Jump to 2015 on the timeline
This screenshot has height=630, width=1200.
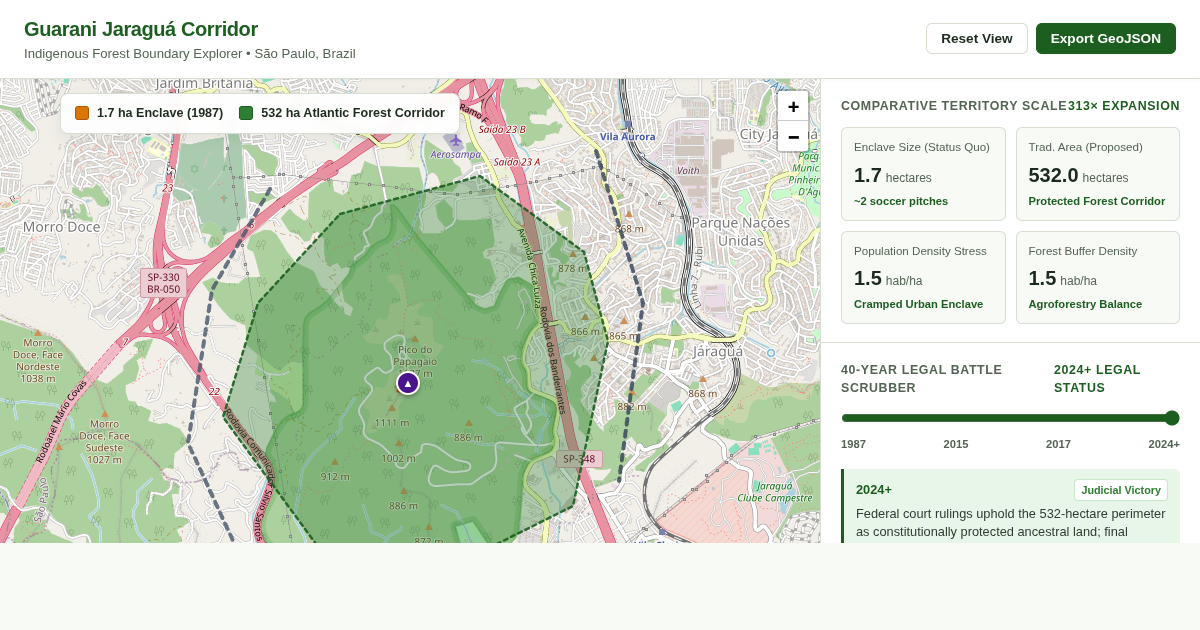tap(956, 444)
